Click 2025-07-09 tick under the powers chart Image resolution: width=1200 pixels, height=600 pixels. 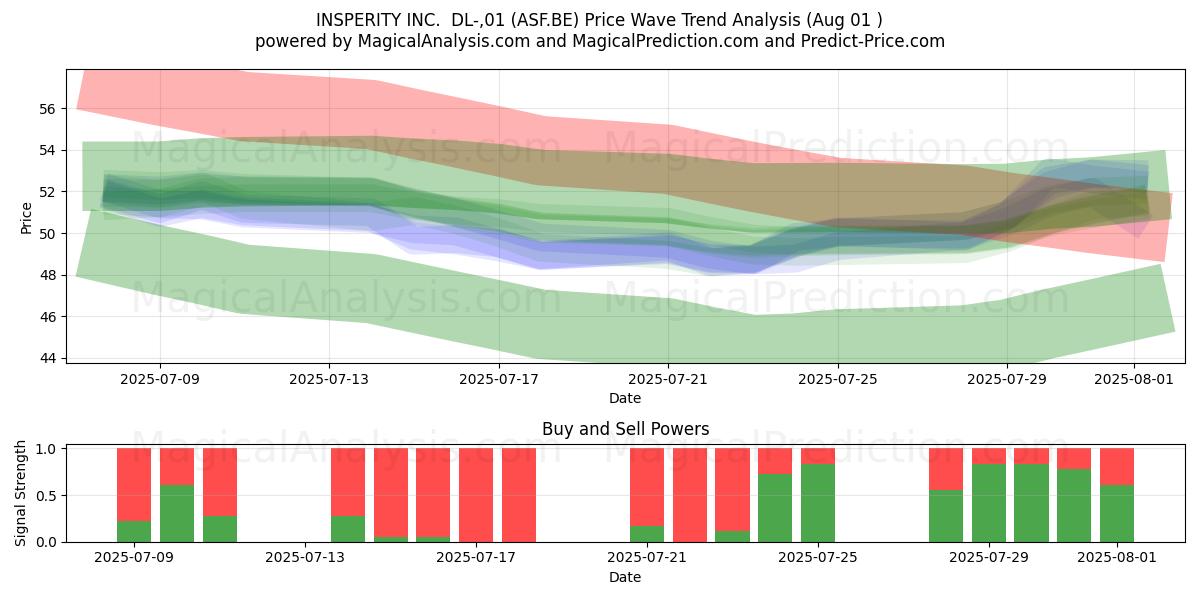[x=134, y=559]
